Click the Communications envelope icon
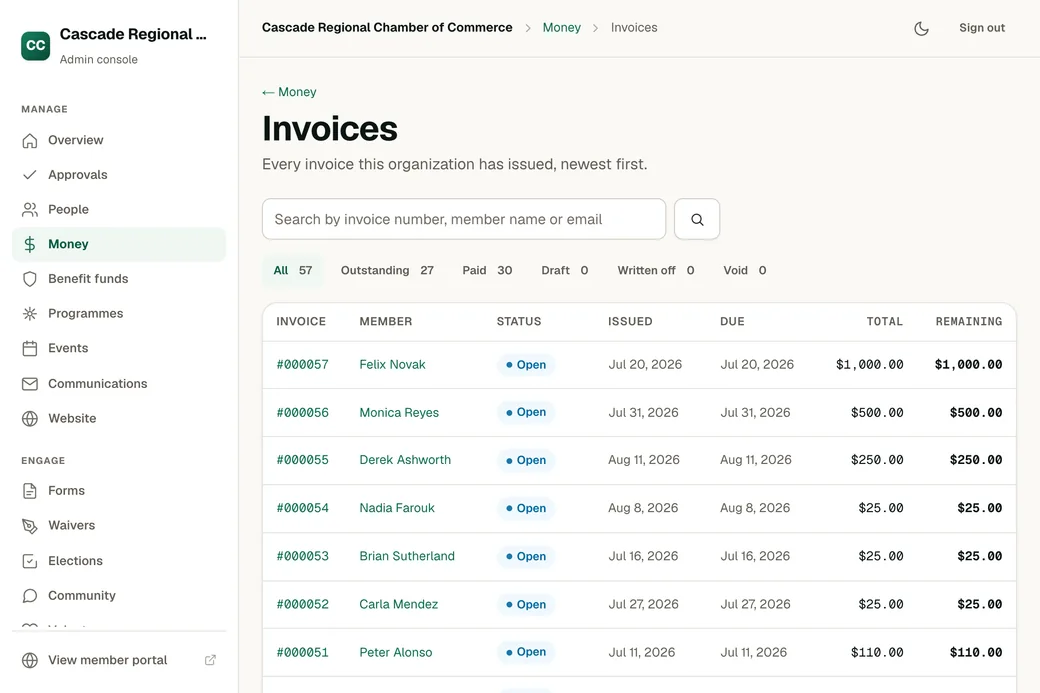This screenshot has height=693, width=1040. point(30,384)
